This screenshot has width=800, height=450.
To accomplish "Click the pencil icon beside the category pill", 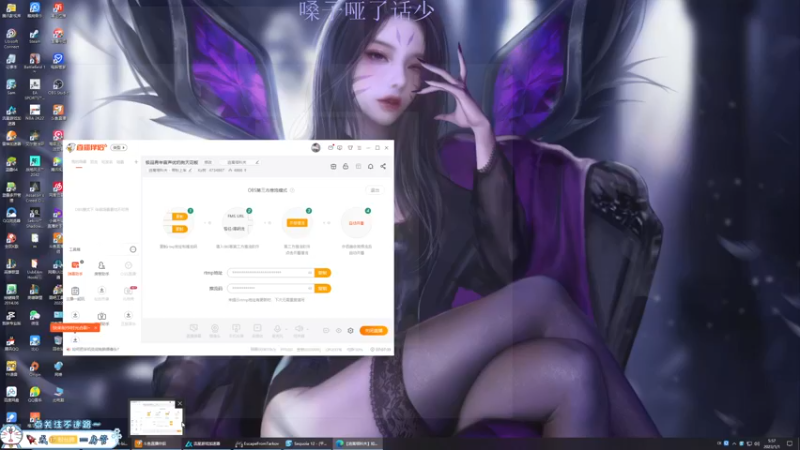I will pyautogui.click(x=257, y=162).
